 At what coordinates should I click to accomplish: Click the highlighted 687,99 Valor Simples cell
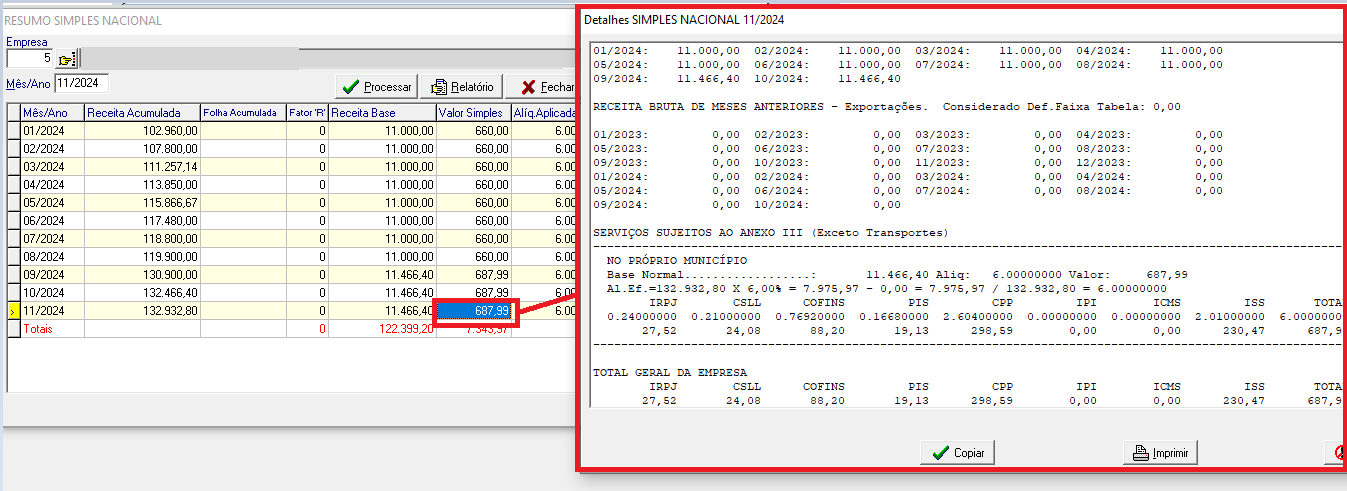tap(474, 311)
